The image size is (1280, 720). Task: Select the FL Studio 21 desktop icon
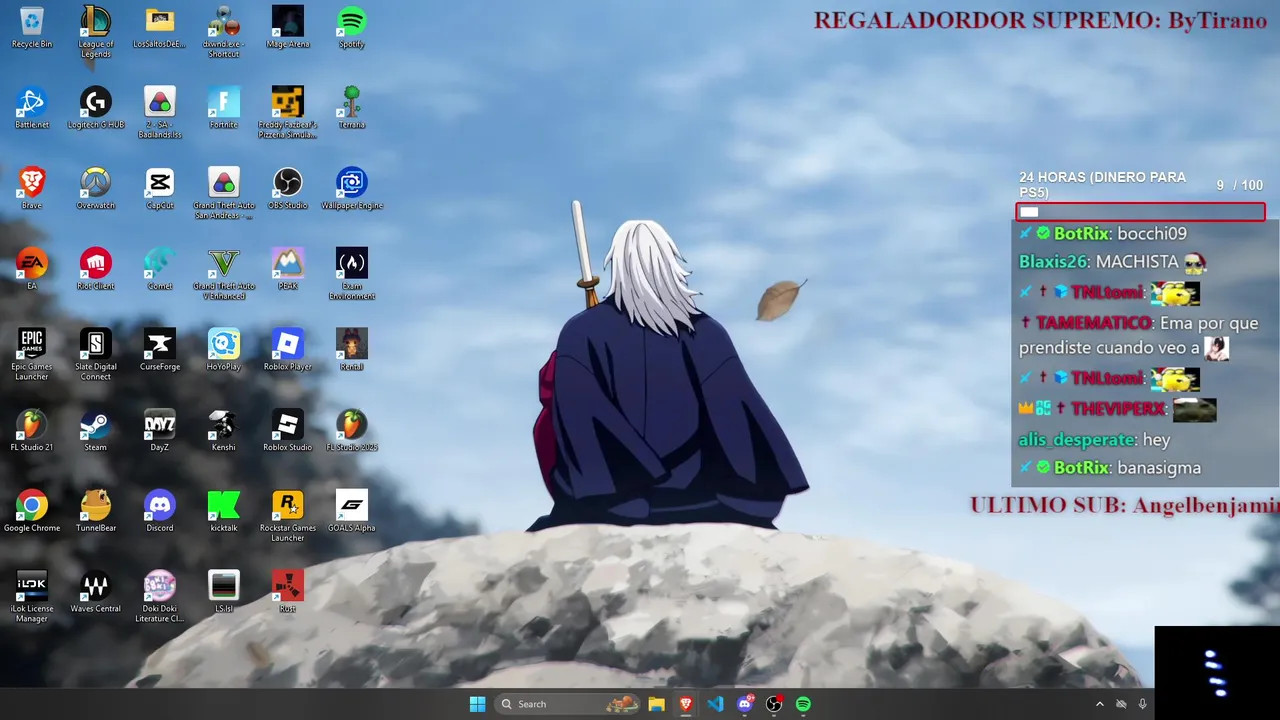click(32, 432)
